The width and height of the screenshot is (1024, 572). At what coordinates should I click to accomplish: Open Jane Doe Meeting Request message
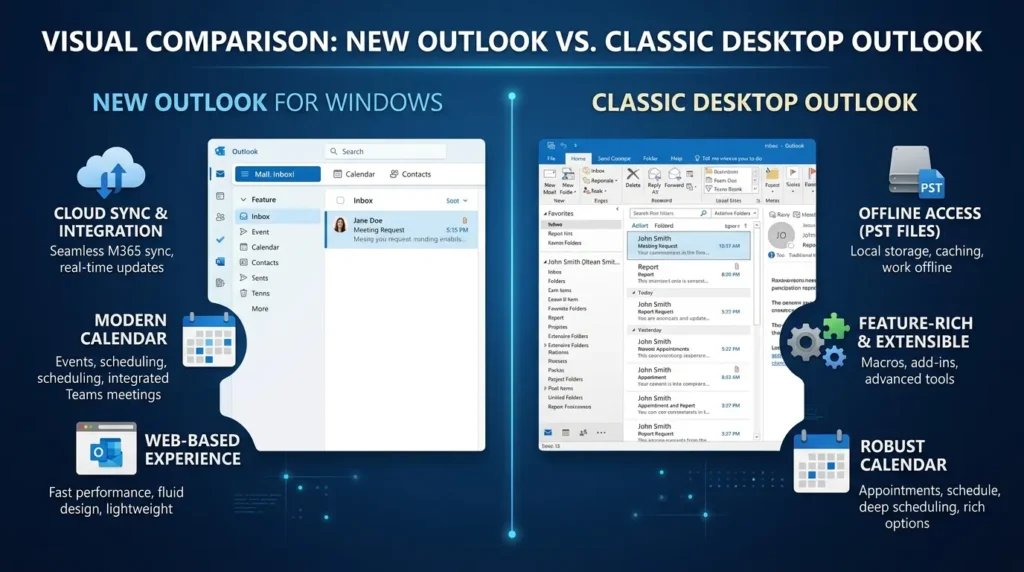pyautogui.click(x=402, y=229)
